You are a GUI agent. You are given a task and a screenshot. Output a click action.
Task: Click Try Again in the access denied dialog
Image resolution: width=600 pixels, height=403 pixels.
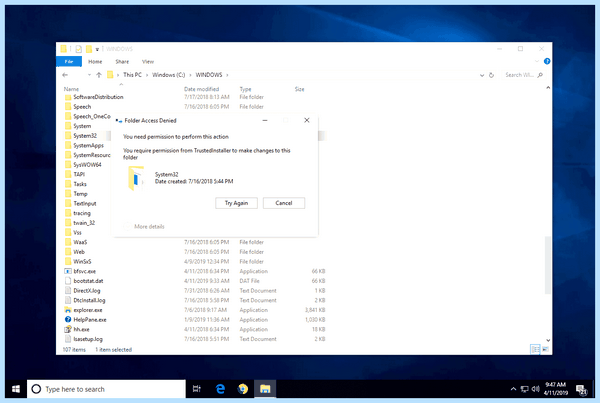[x=236, y=203]
